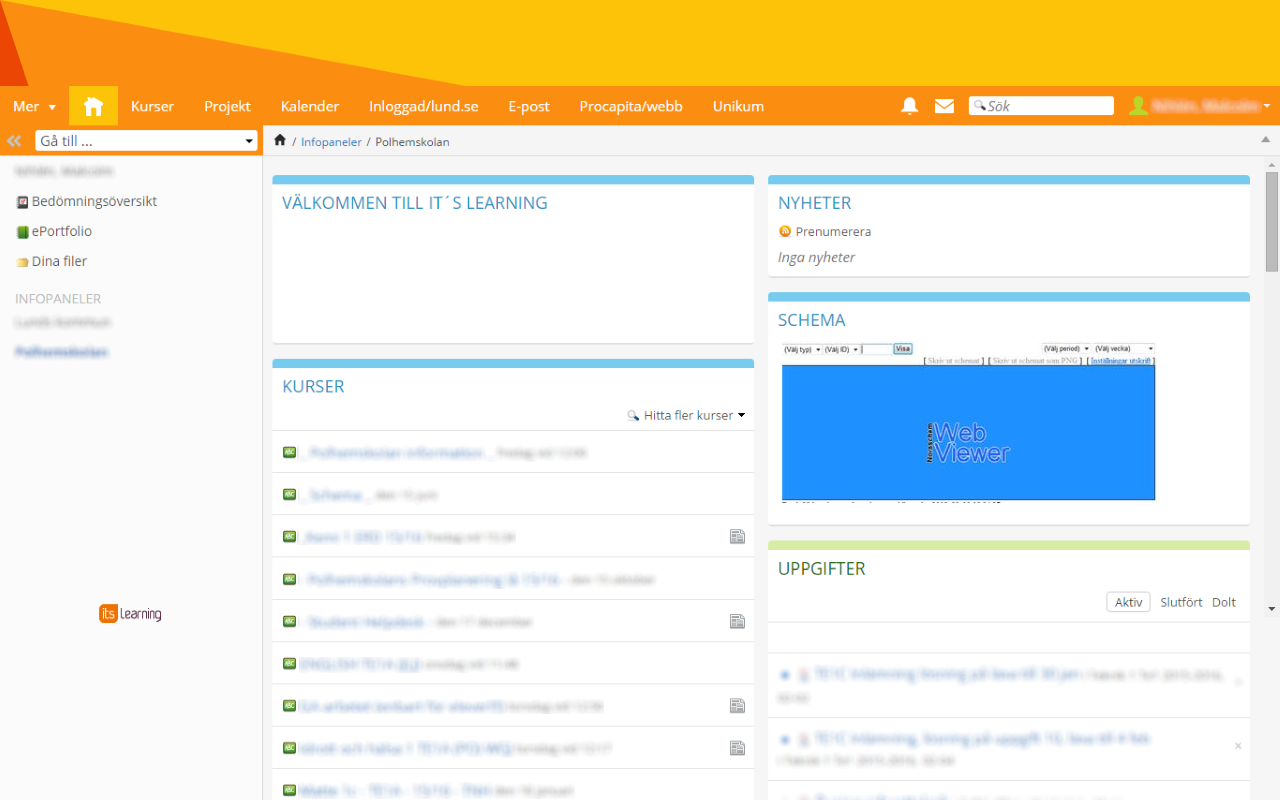Open the (Välj ID) dropdown
This screenshot has height=800, width=1280.
click(842, 349)
